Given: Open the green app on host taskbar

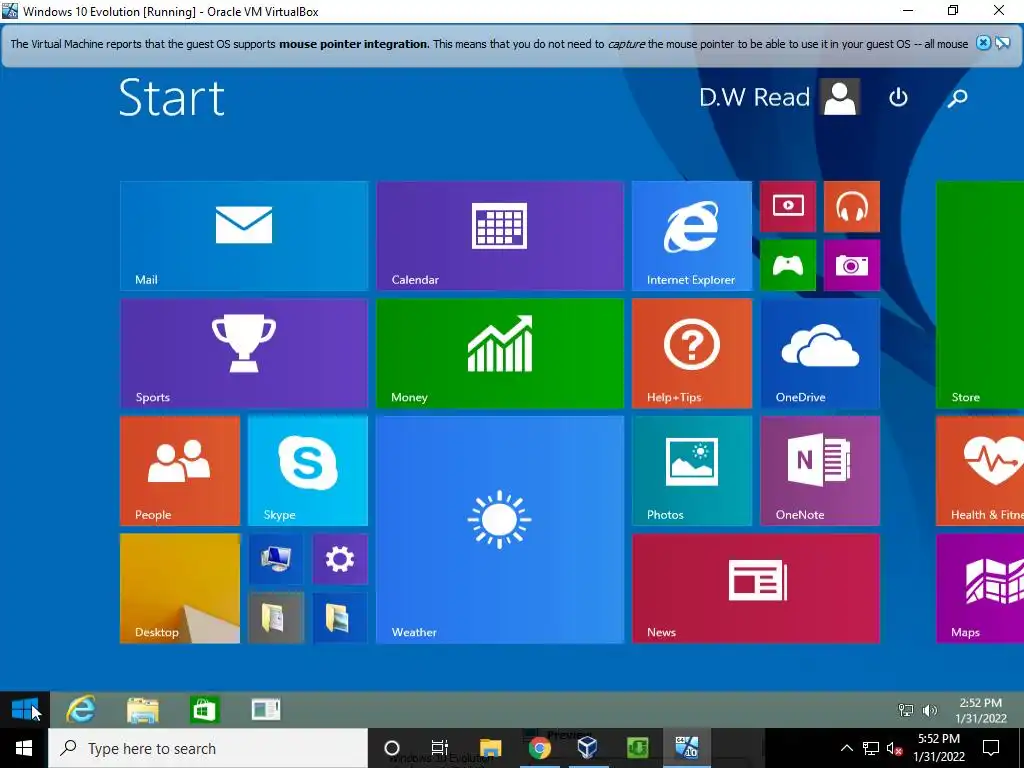Looking at the screenshot, I should (637, 748).
